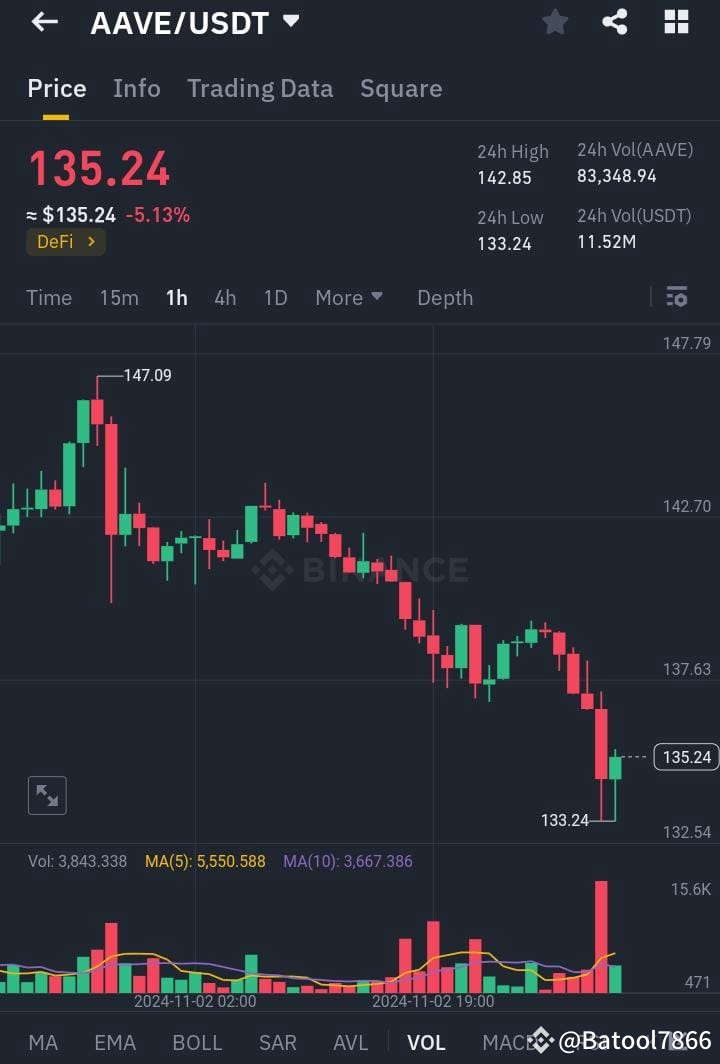Select the VOL indicator at bottom

426,1042
